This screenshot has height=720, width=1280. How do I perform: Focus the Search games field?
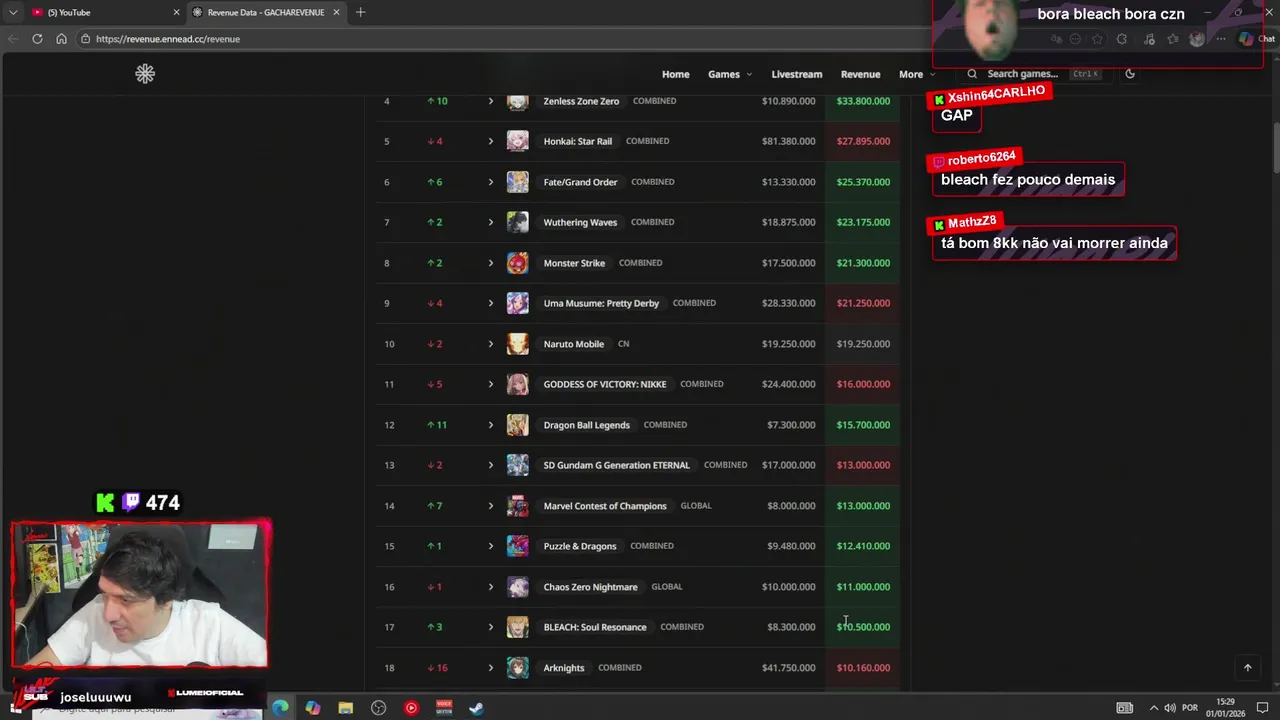[1034, 74]
